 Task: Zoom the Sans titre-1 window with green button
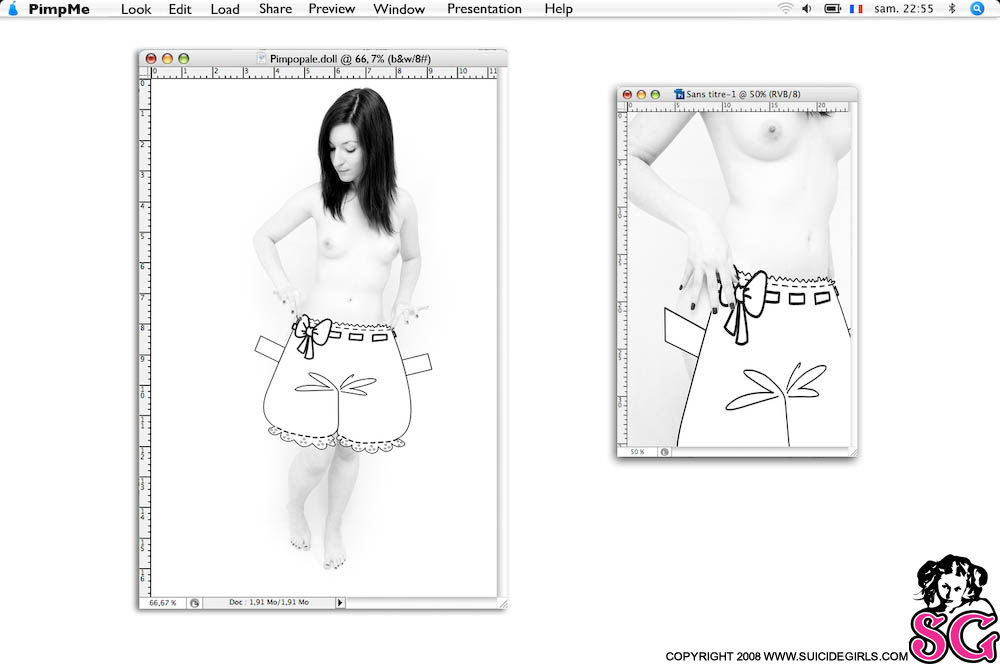click(x=656, y=94)
